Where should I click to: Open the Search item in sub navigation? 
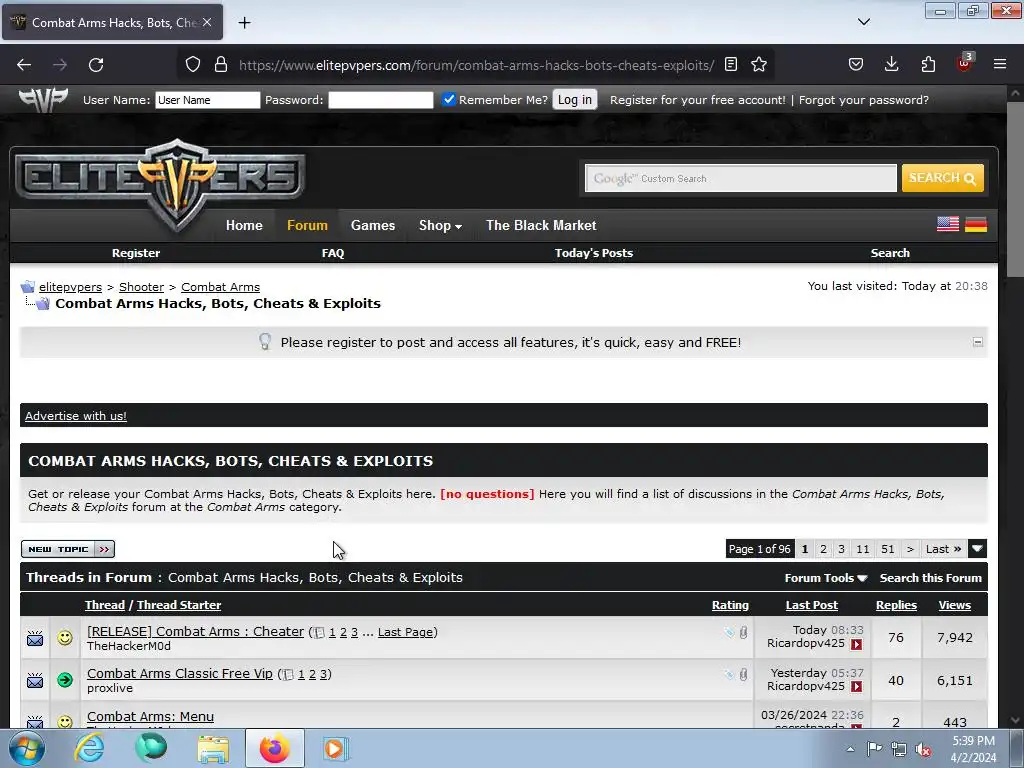(889, 253)
